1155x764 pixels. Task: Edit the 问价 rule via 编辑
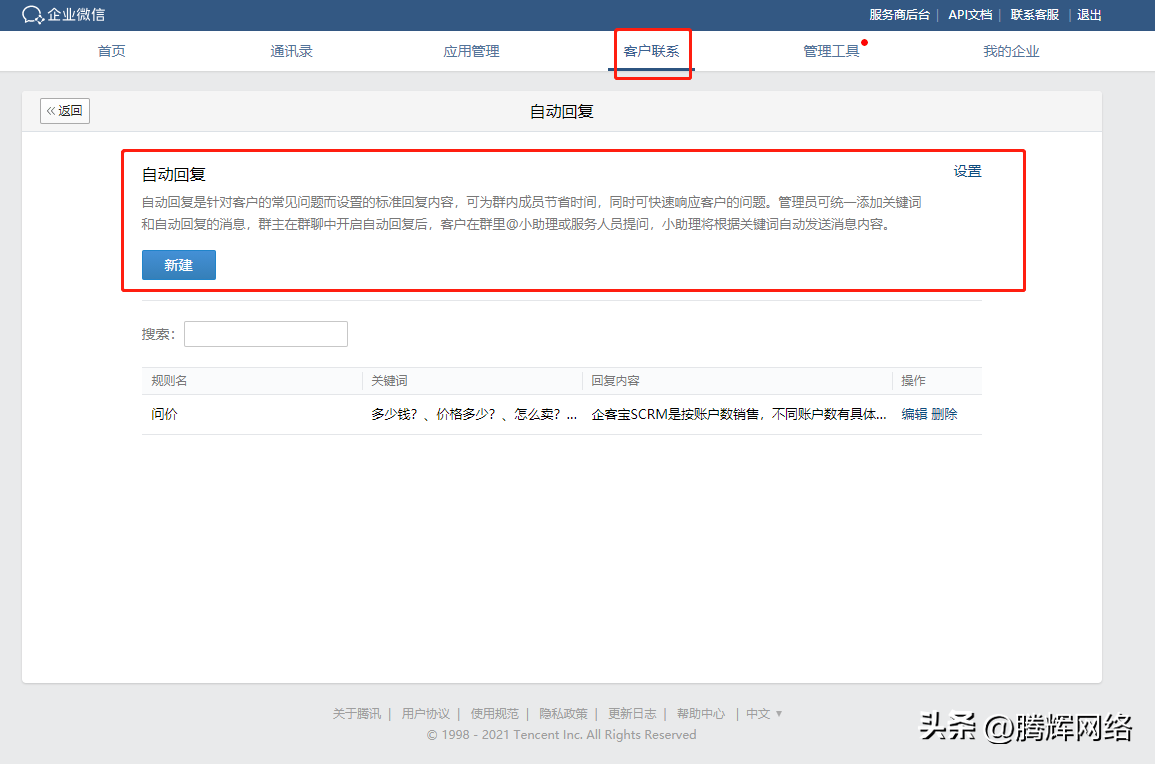914,414
